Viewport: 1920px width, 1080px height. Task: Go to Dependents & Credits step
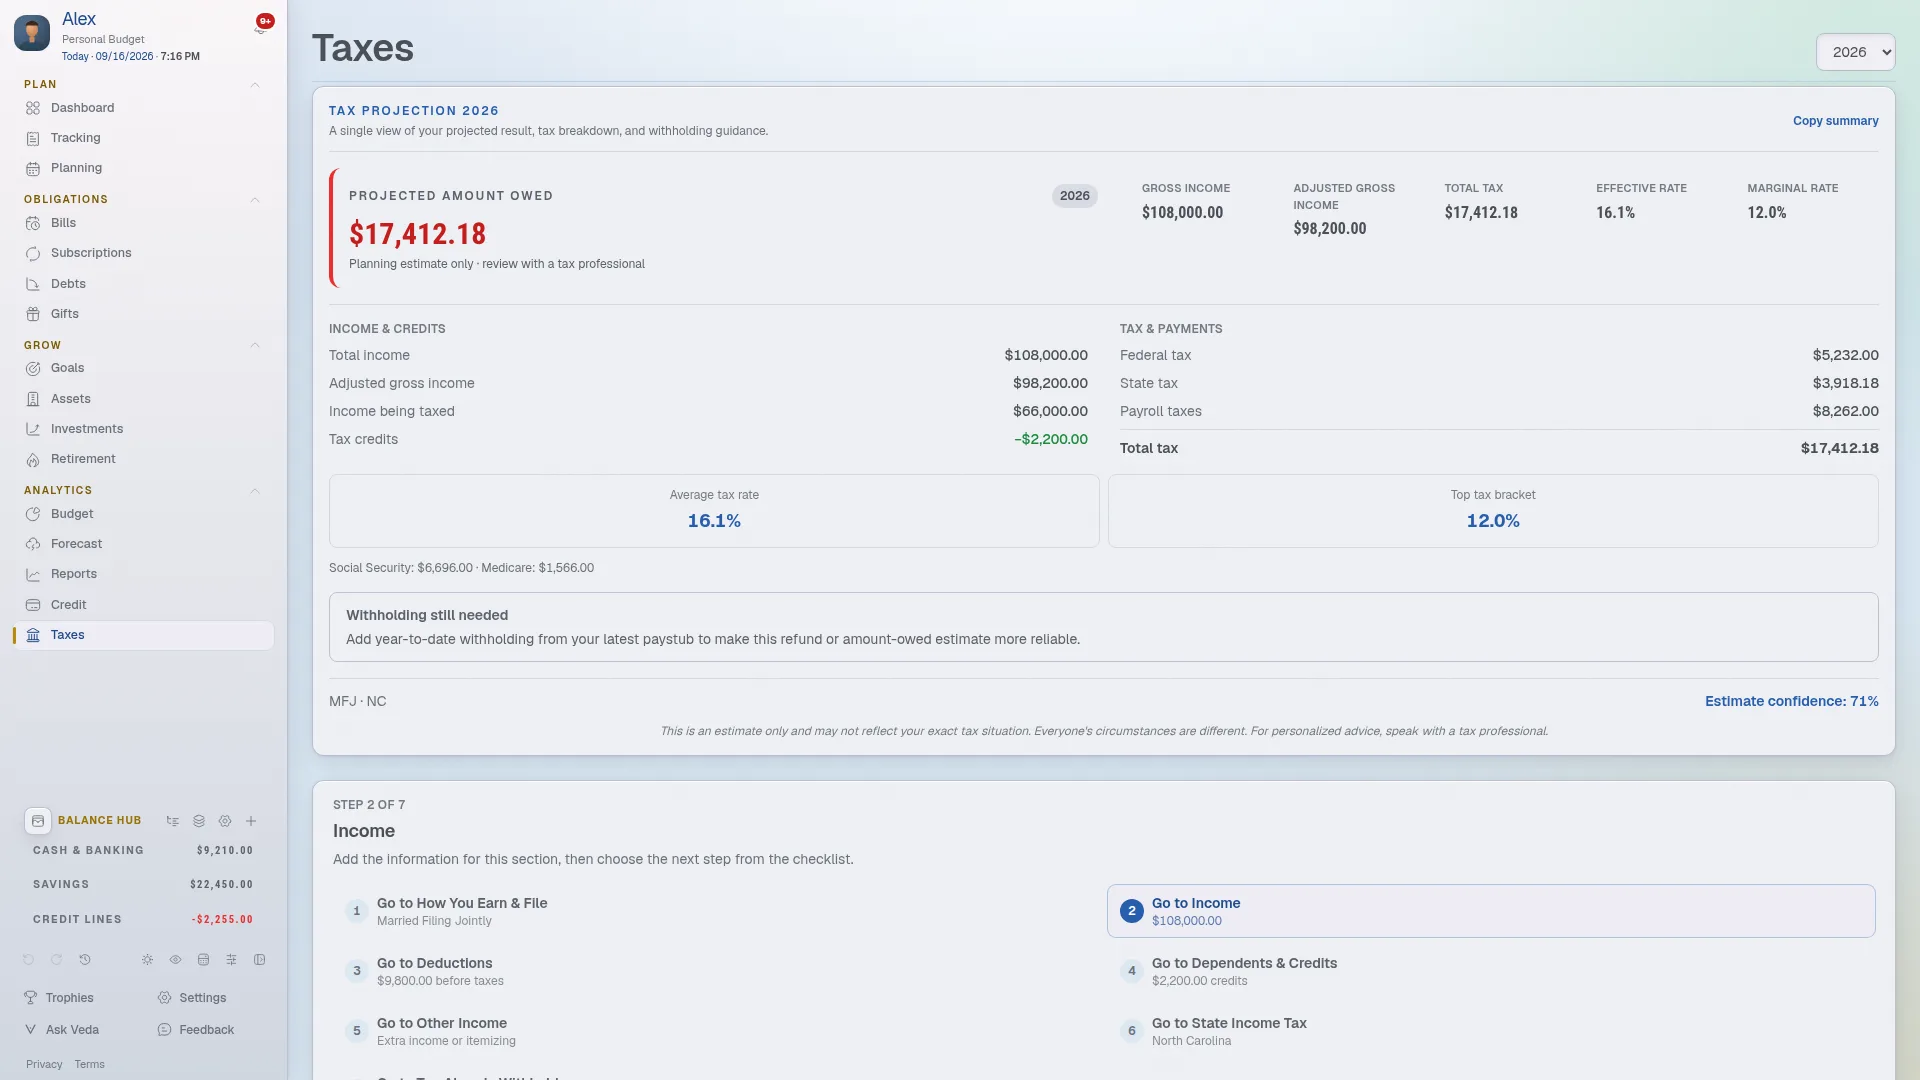(1490, 971)
